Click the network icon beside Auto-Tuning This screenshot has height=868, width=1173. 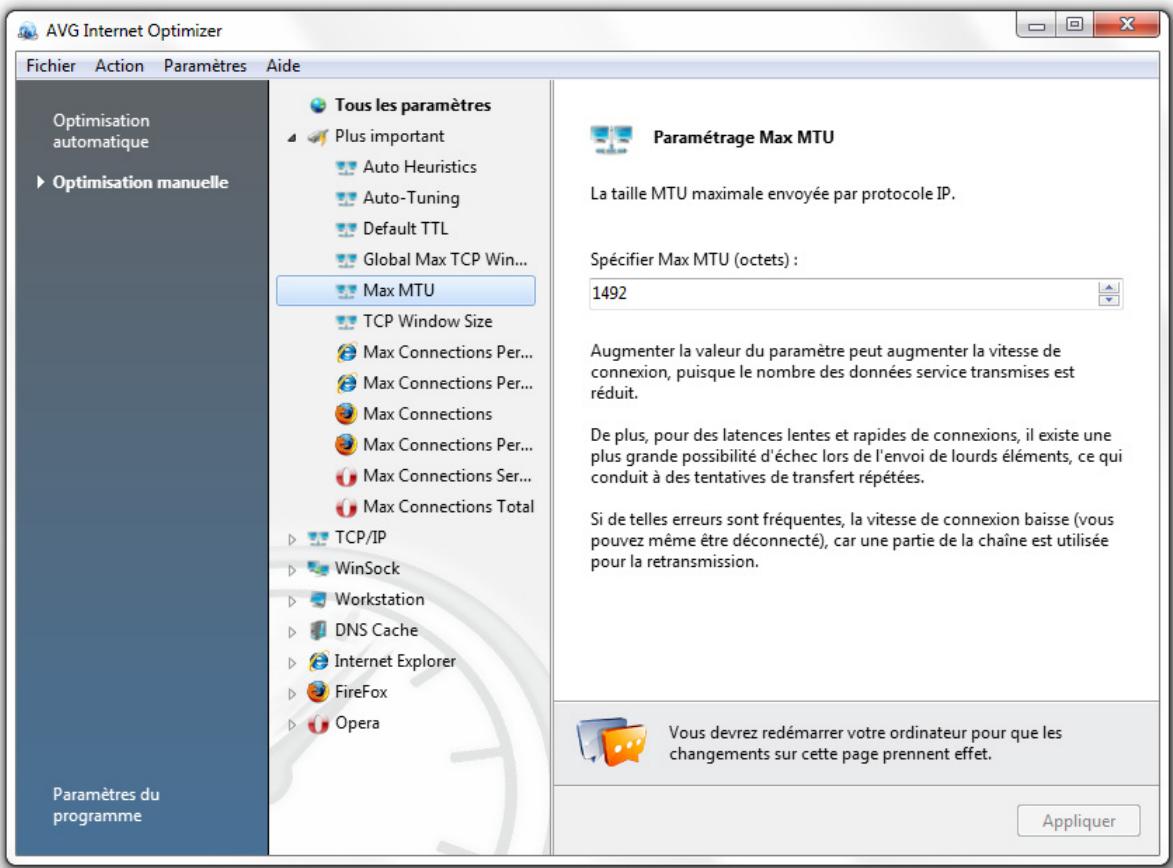coord(346,198)
